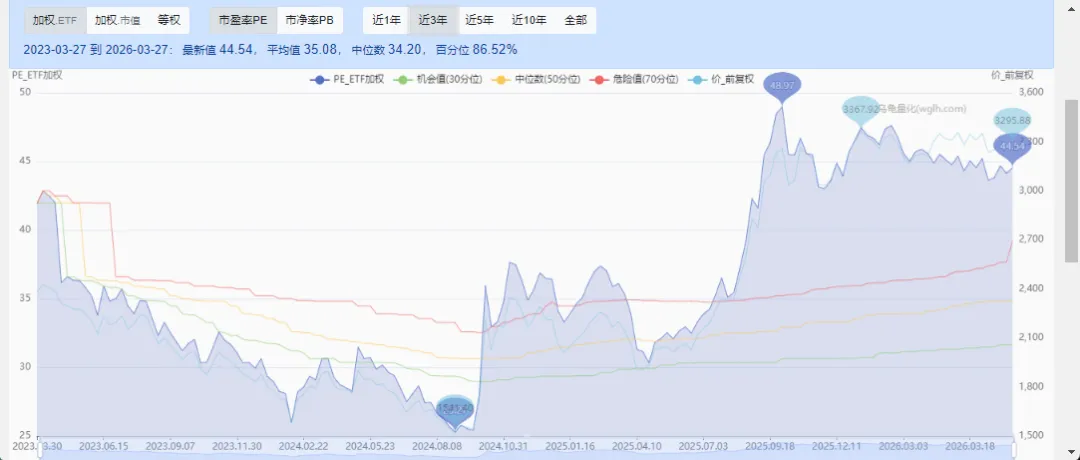1080x460 pixels.
Task: Show the full history with 全部
Action: pos(576,21)
